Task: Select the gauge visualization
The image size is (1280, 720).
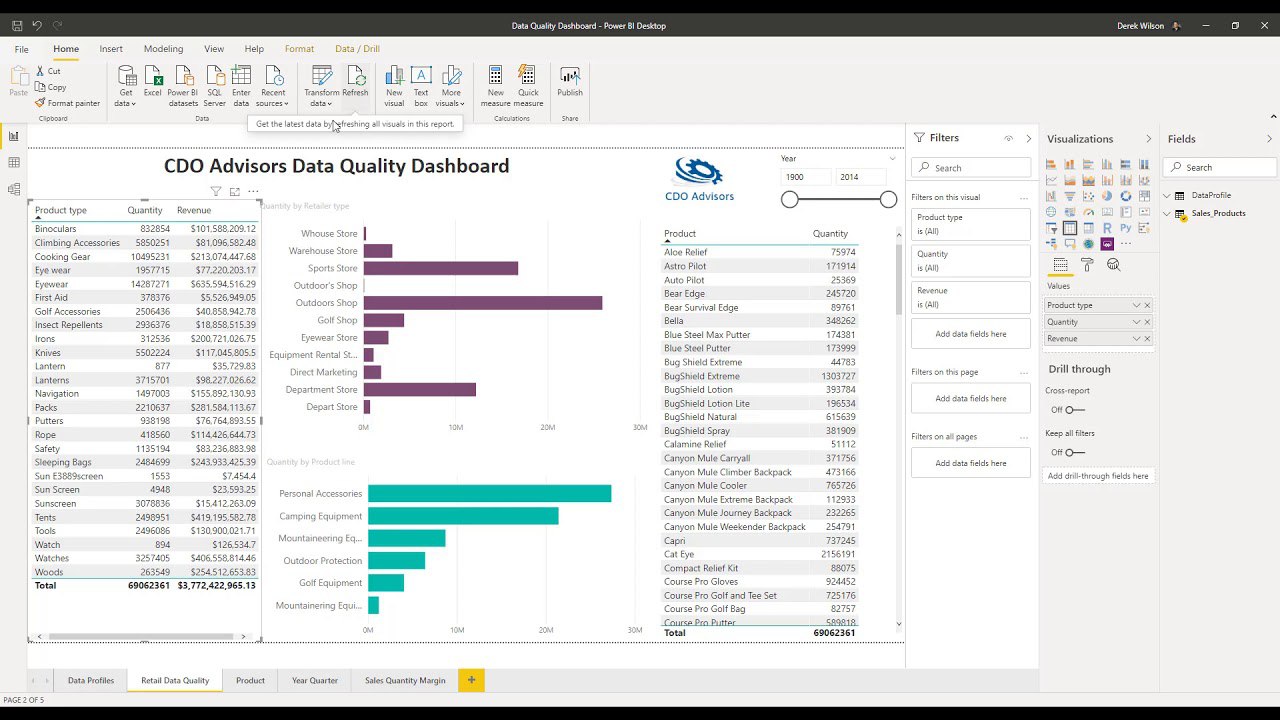Action: (1088, 212)
